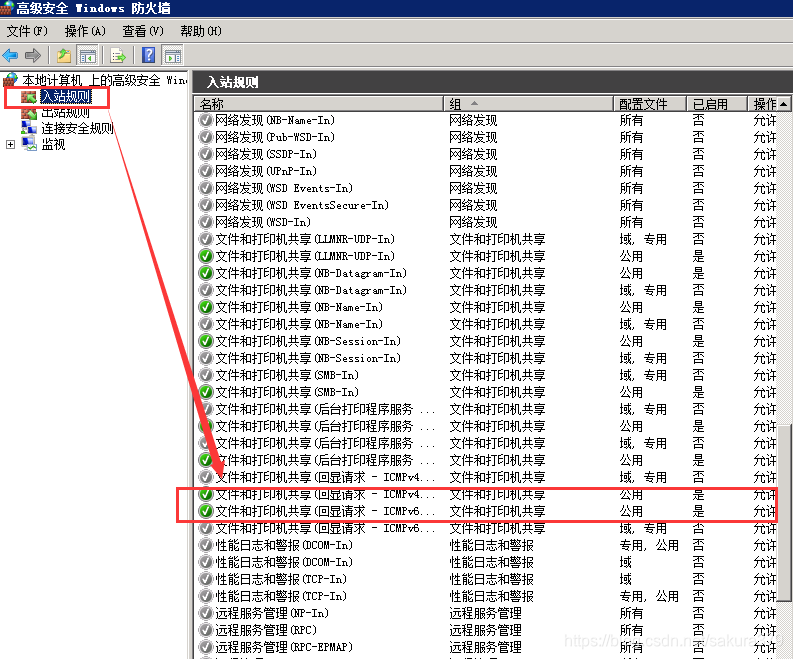Click the Forward arrow toolbar icon
This screenshot has width=793, height=659.
click(32, 55)
